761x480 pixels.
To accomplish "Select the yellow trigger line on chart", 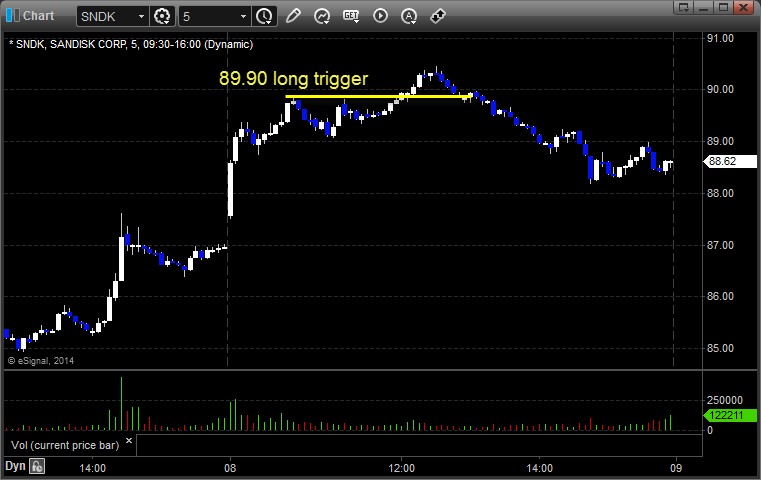I will click(x=379, y=97).
